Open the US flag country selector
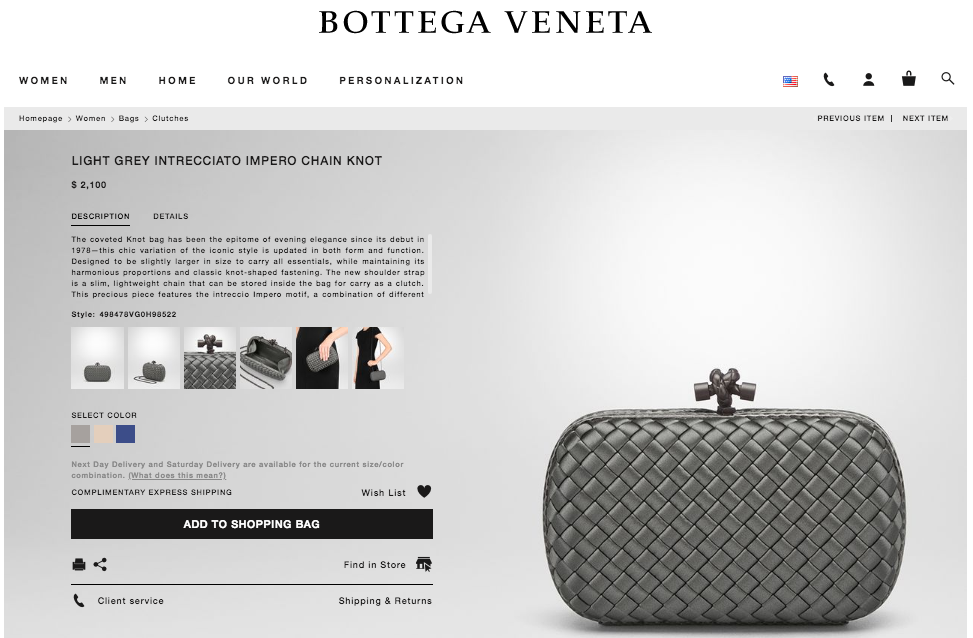Viewport: 973px width, 638px height. 790,81
